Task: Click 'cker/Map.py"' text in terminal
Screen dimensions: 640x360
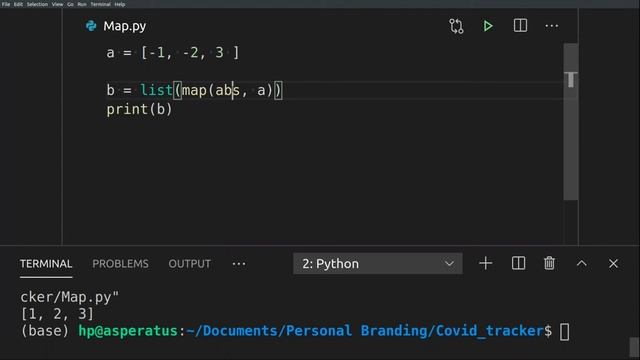Action: pos(69,297)
